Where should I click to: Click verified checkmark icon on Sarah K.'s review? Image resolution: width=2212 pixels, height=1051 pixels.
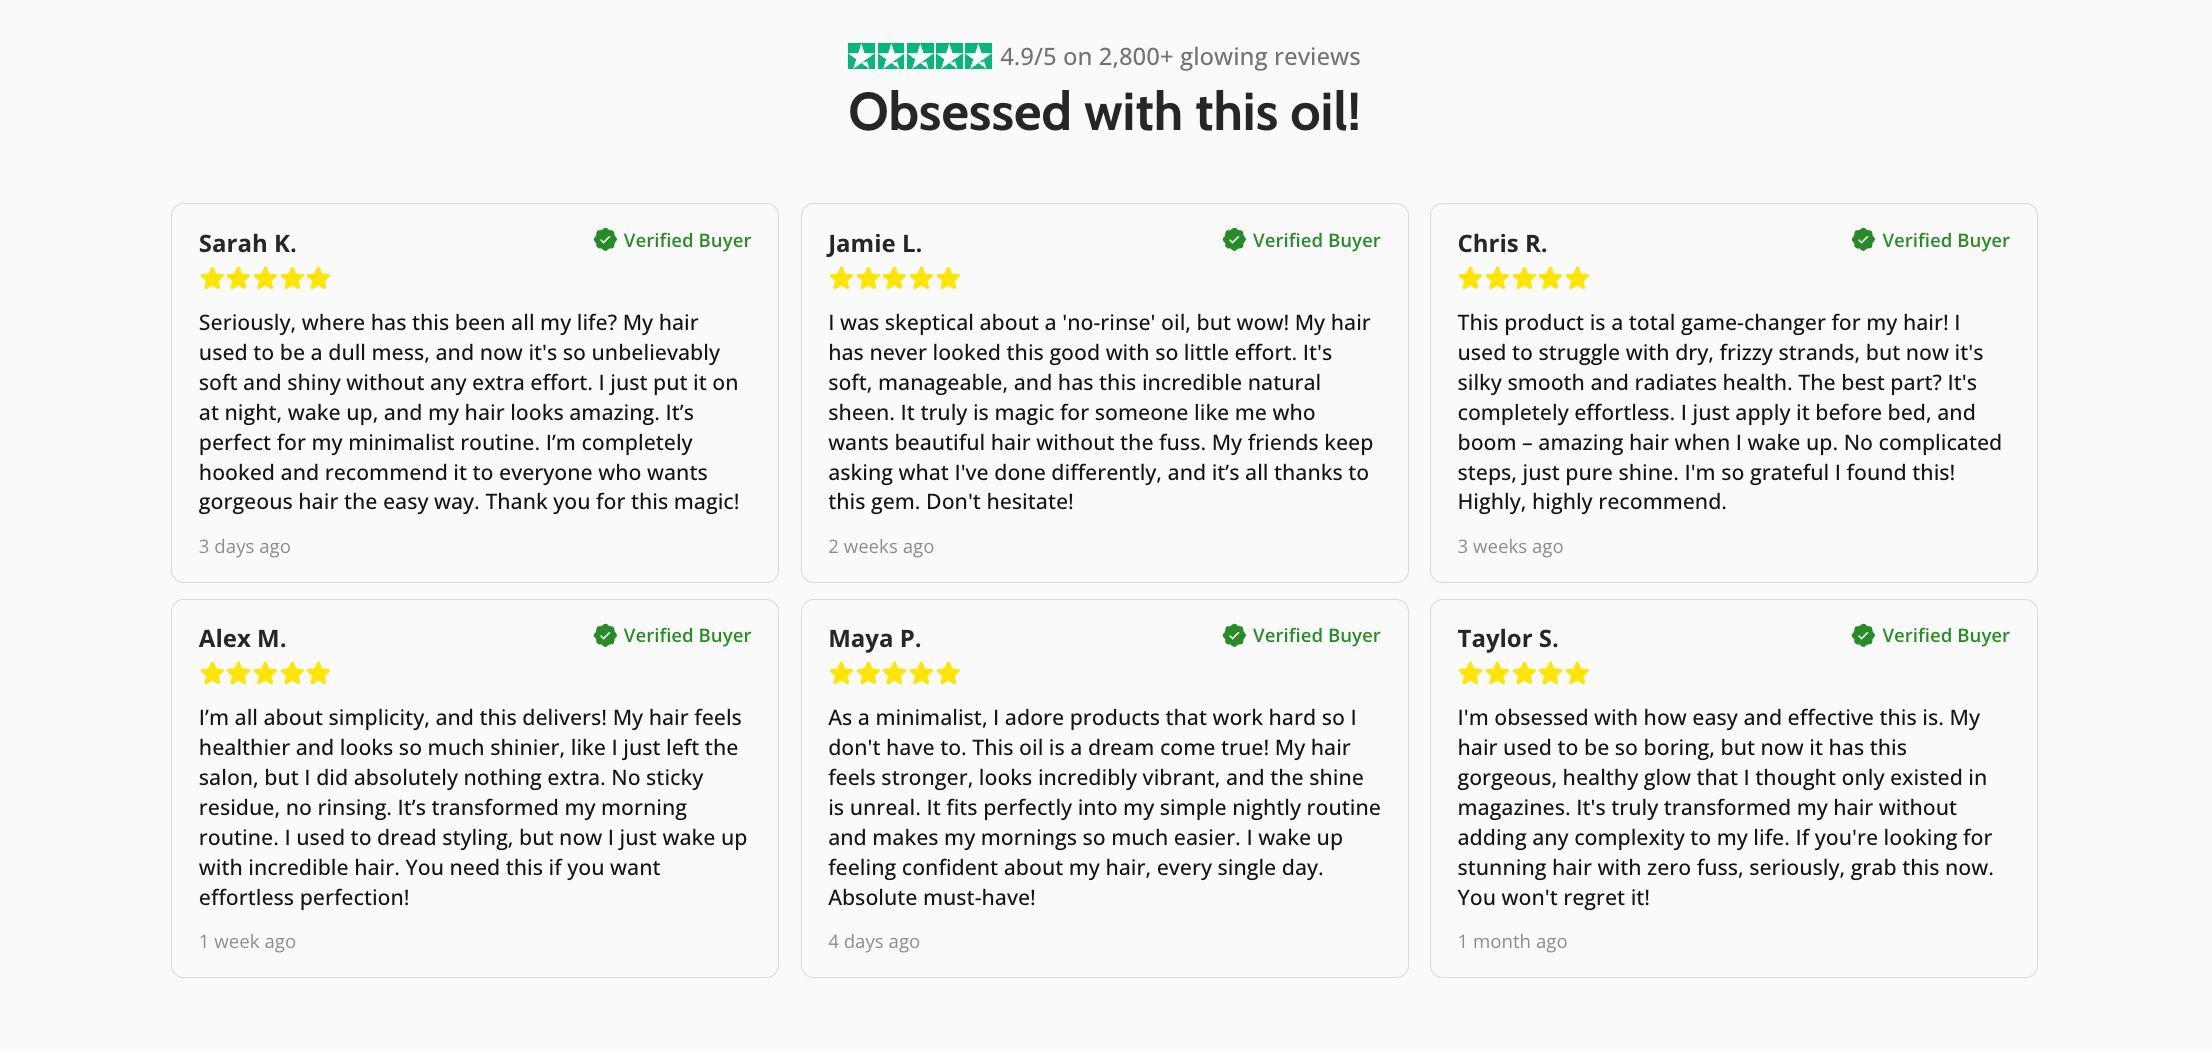(x=605, y=240)
